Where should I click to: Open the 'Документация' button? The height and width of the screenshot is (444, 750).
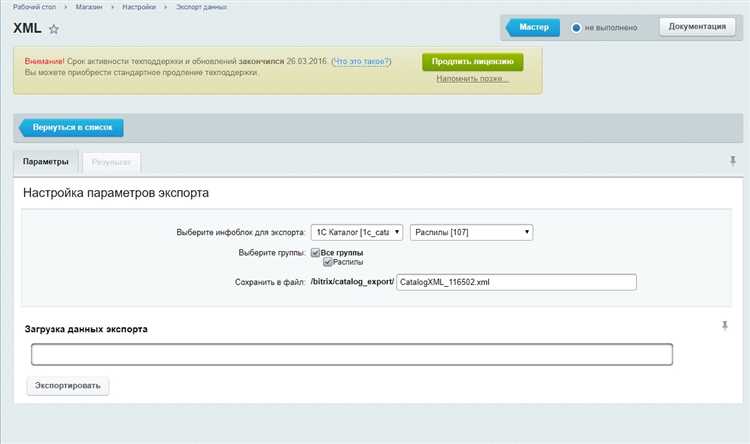pyautogui.click(x=697, y=27)
